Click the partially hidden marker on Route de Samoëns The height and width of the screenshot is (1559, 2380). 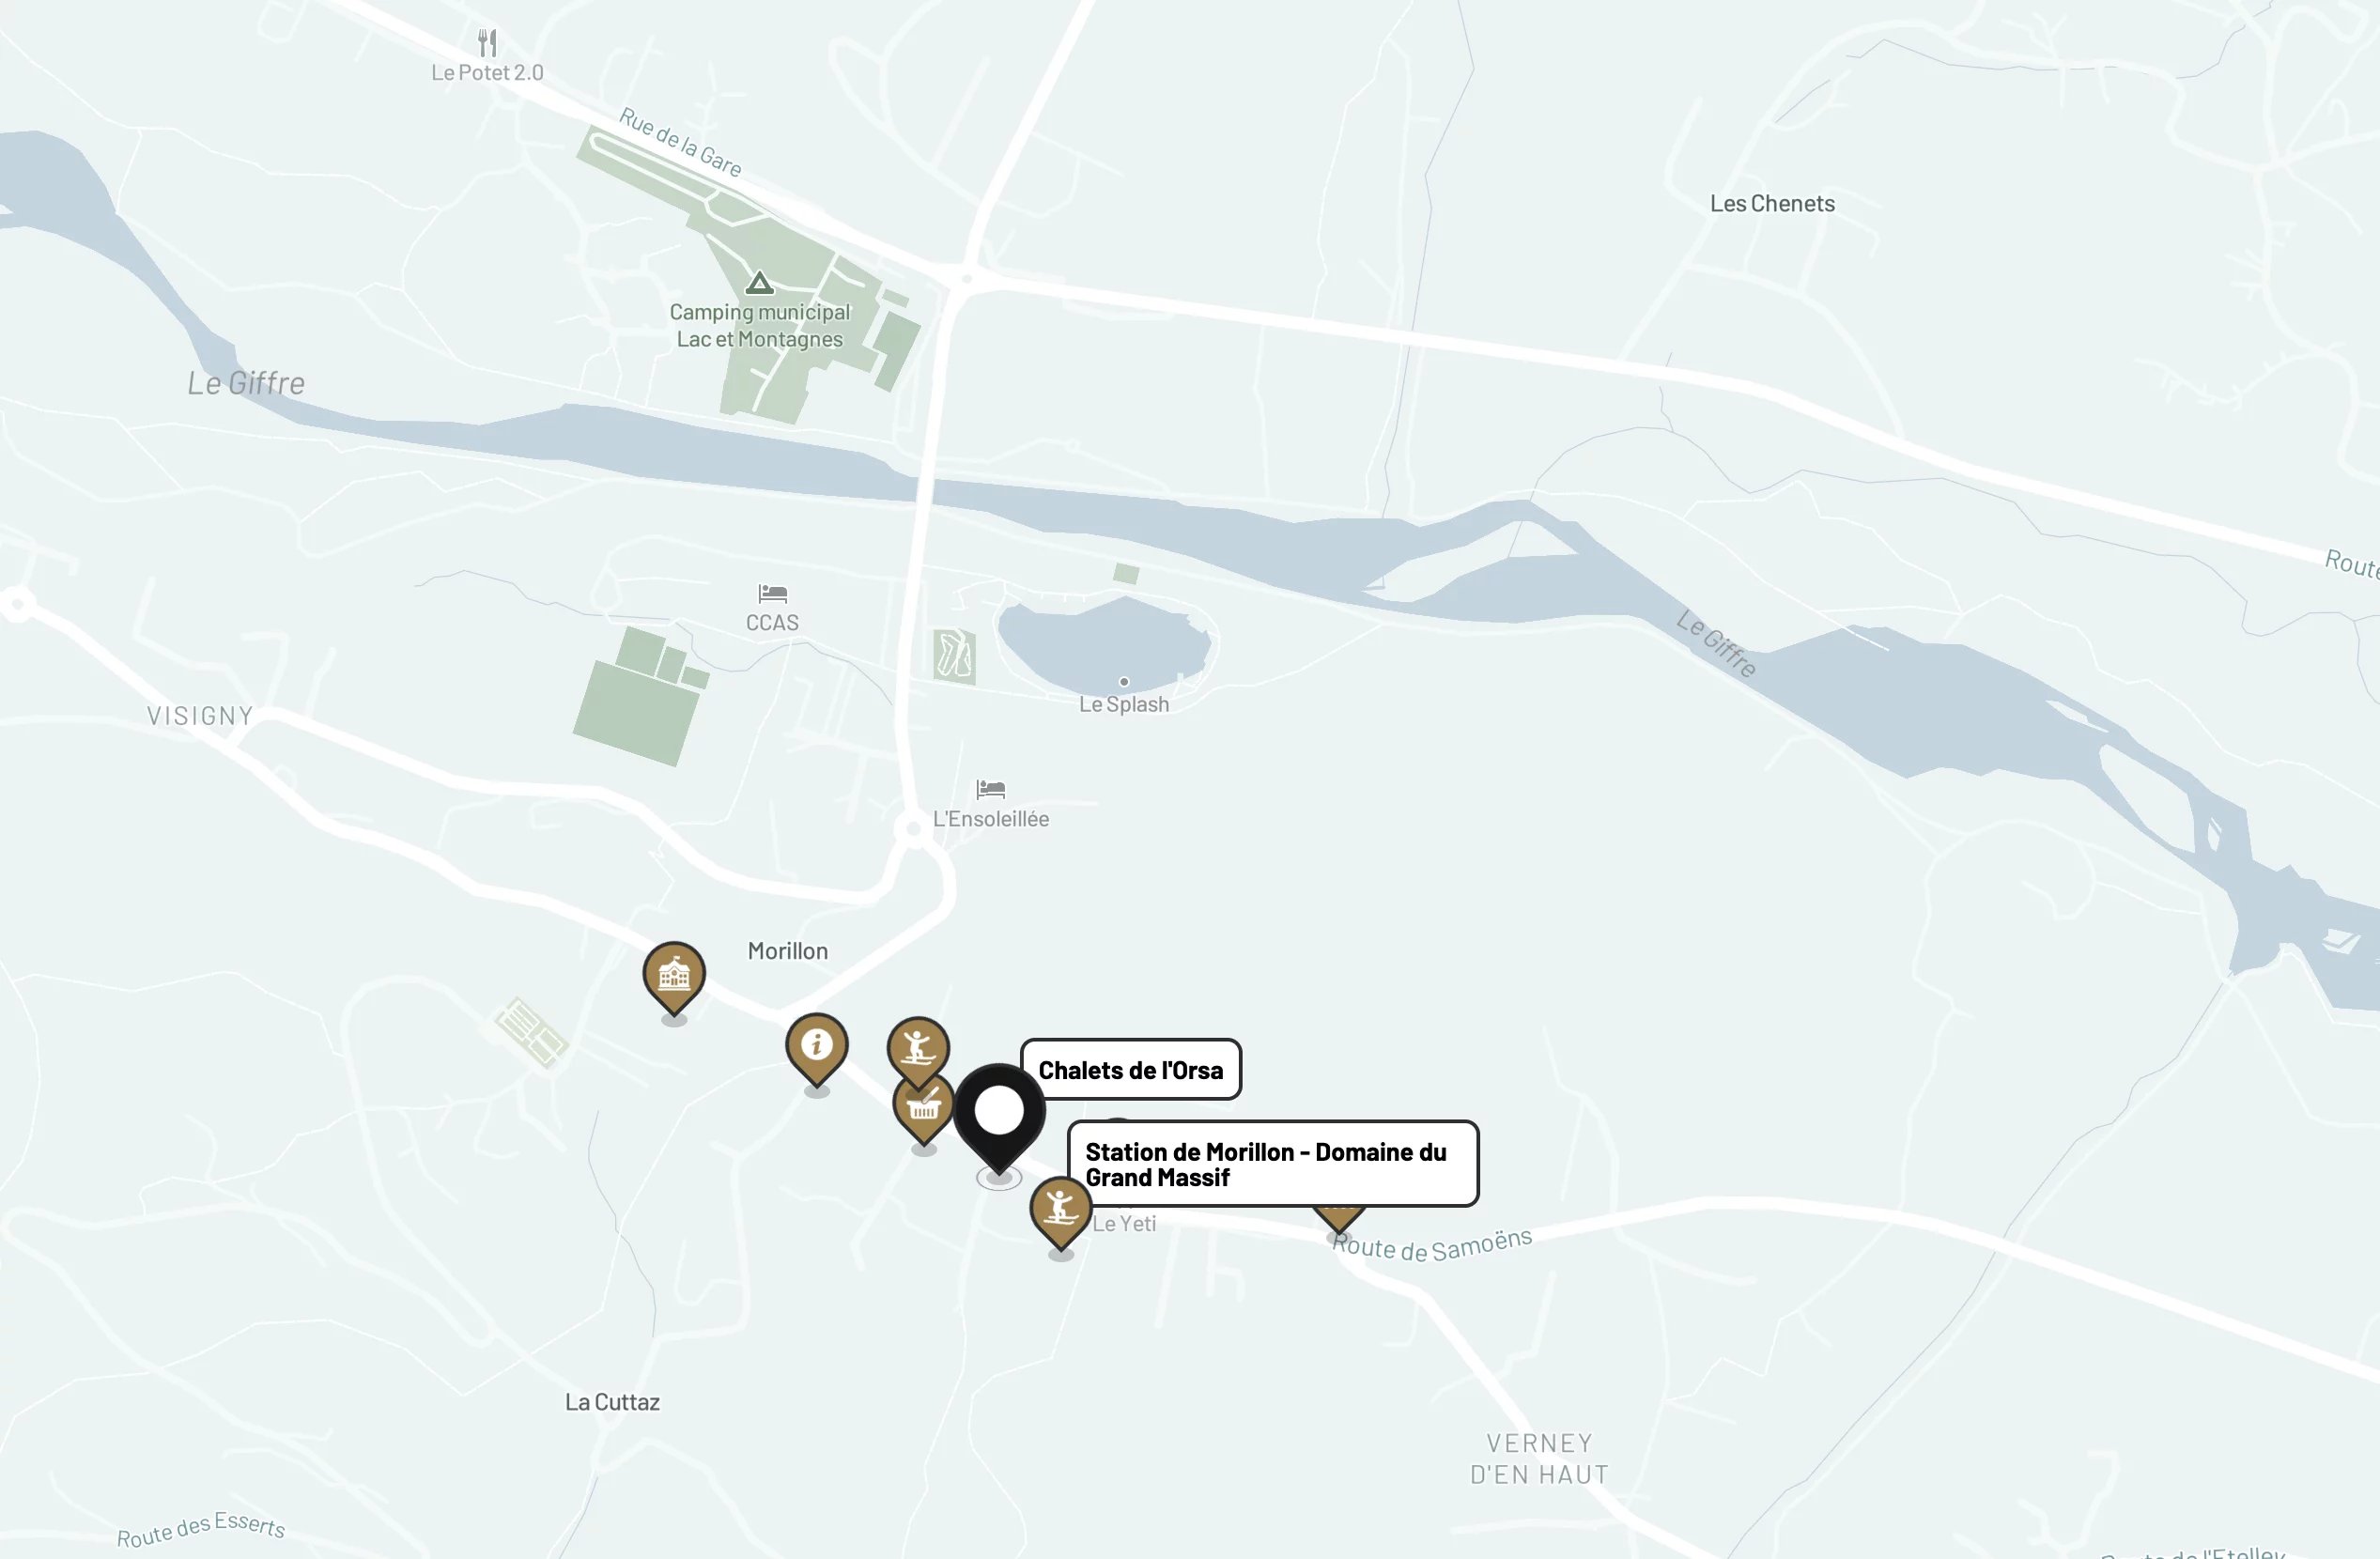click(x=1338, y=1221)
